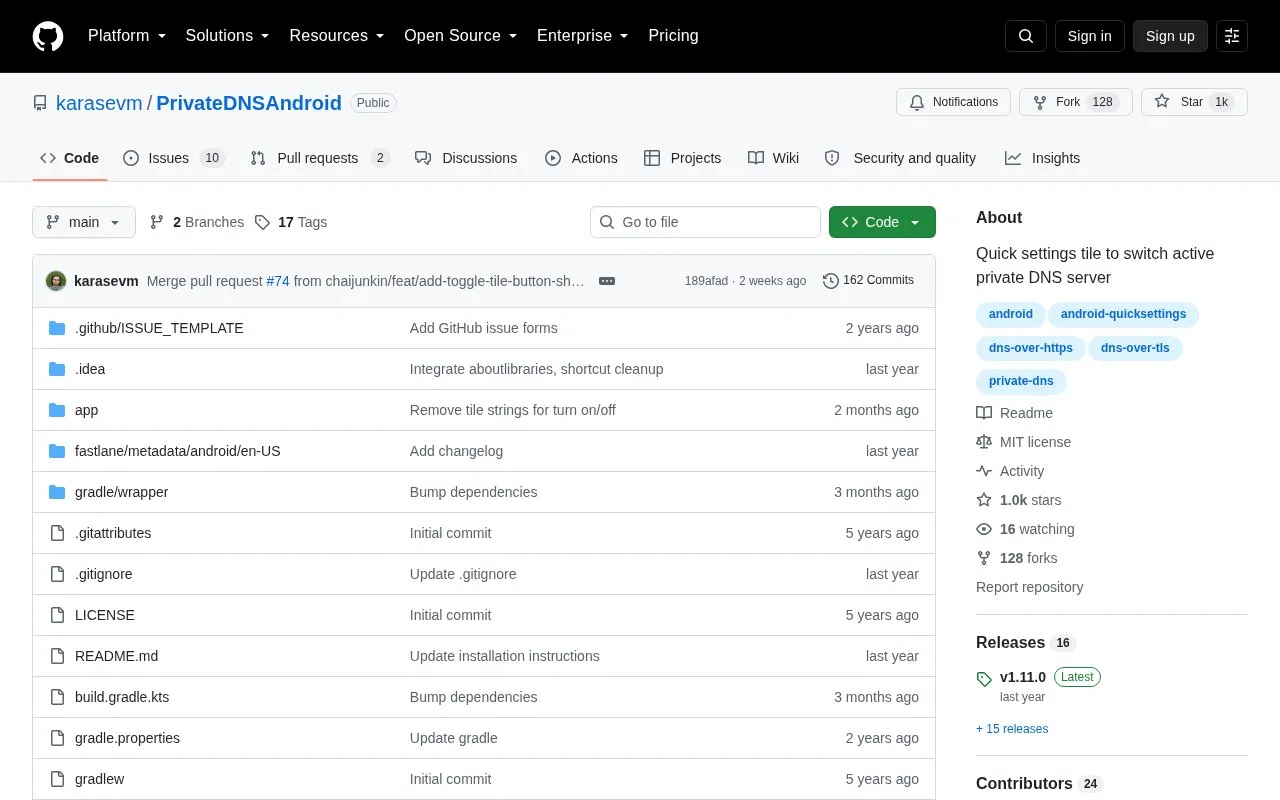Open the 162 Commits history
1280x800 pixels.
[868, 281]
